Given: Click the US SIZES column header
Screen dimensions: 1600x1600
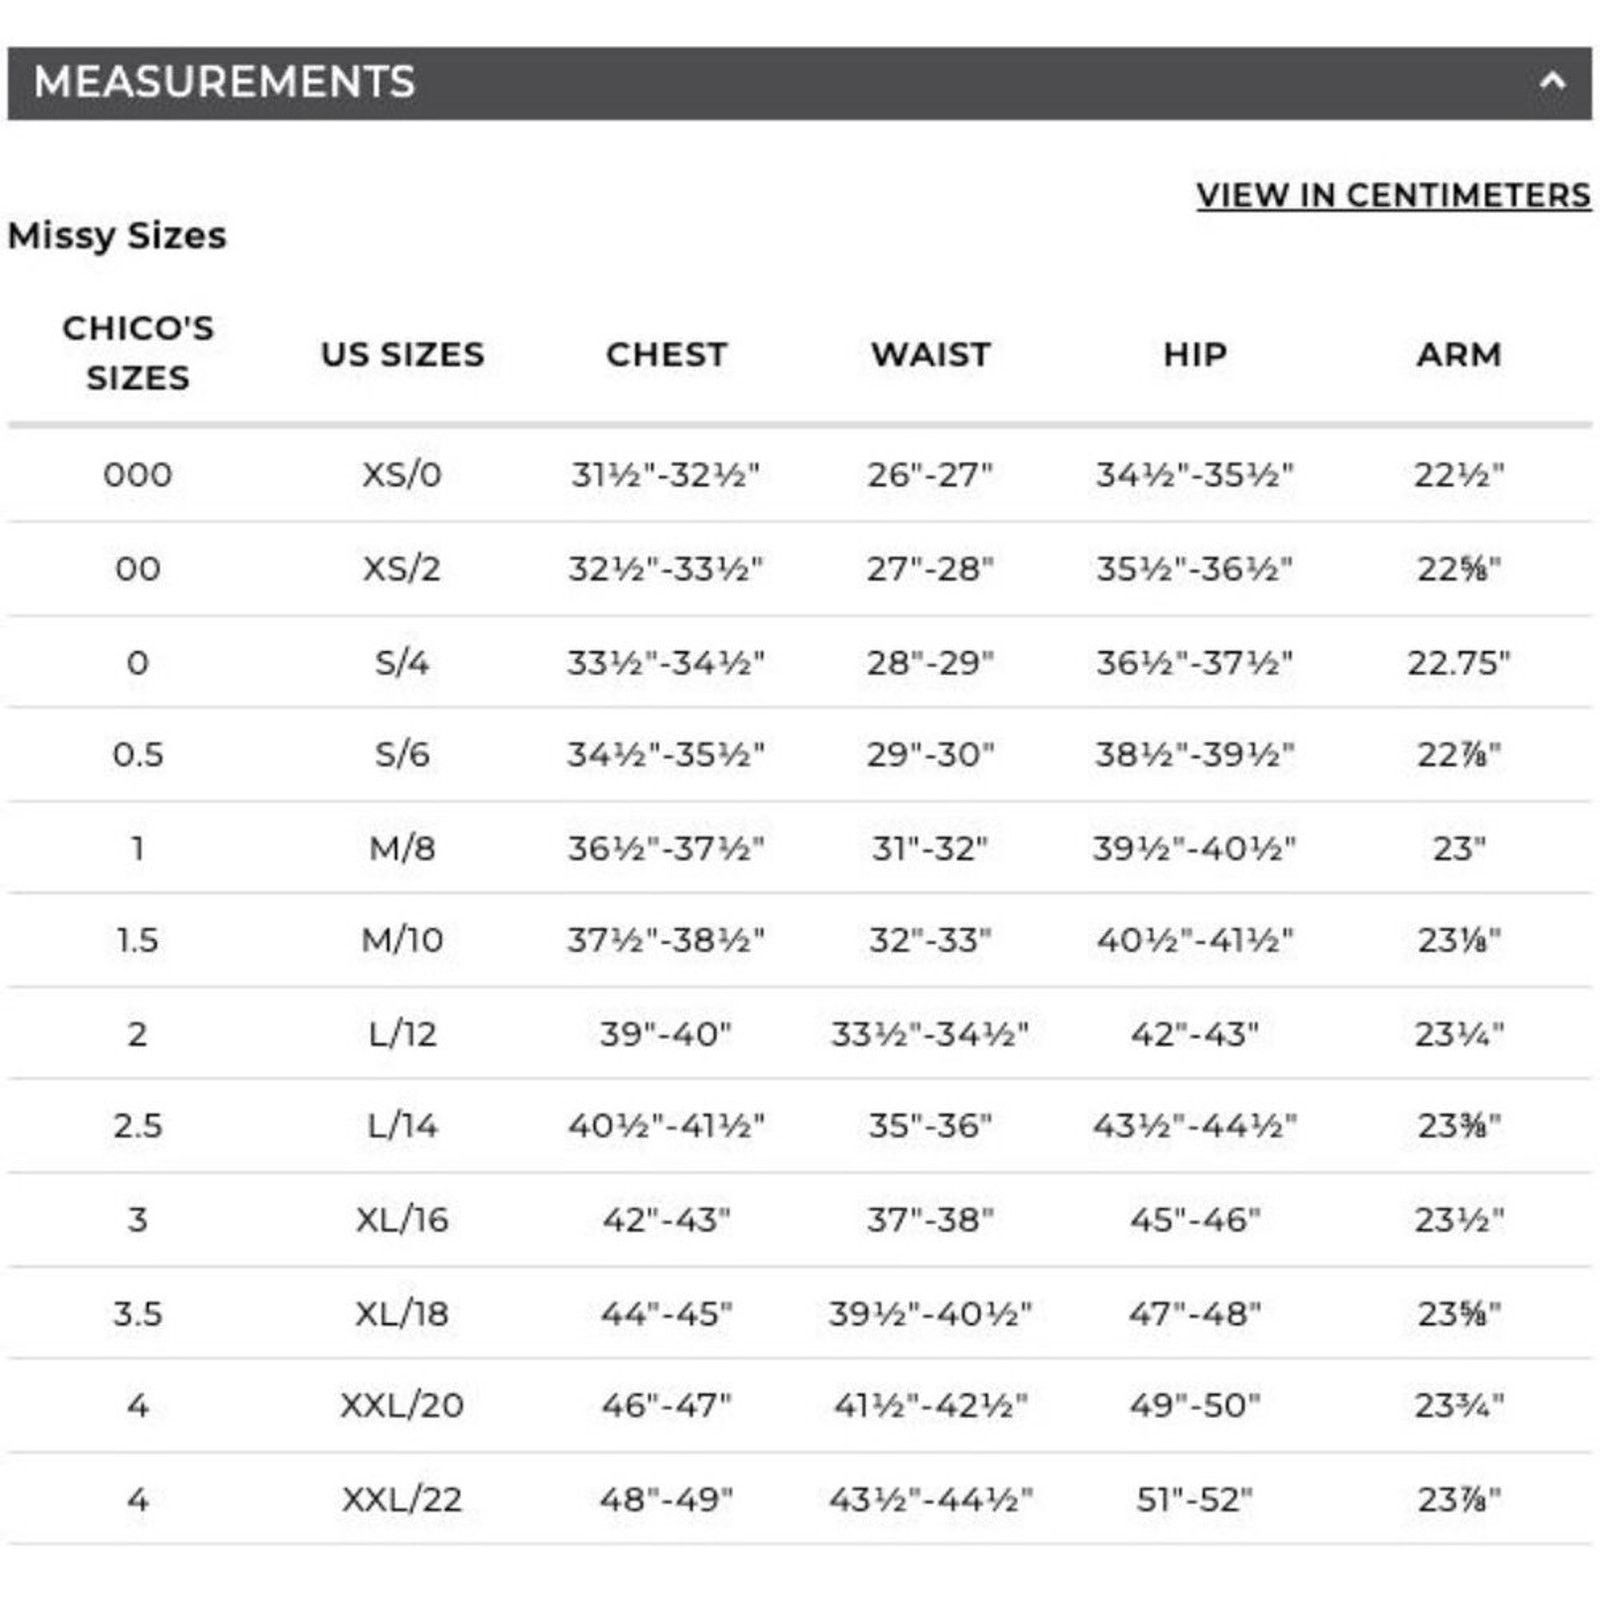Looking at the screenshot, I should [x=402, y=354].
